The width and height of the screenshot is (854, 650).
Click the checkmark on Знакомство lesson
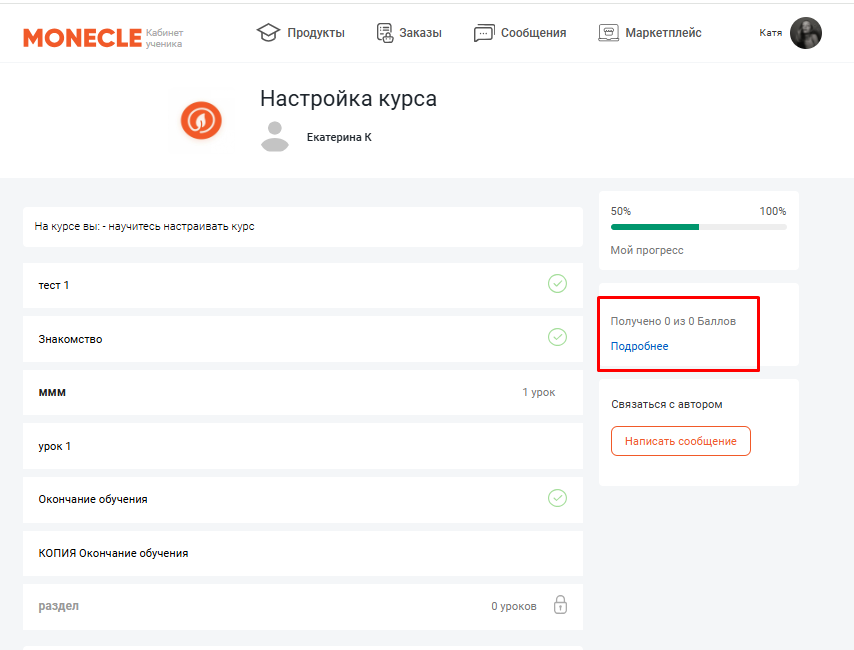click(x=557, y=338)
